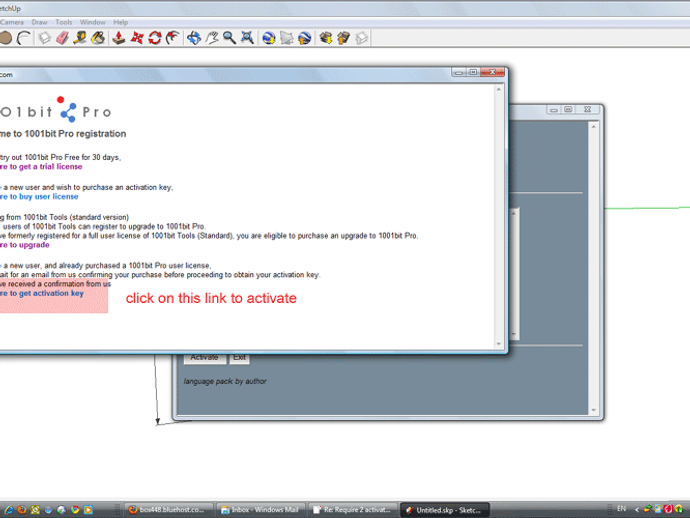Click the link to get activation key
Viewport: 690px width, 518px height.
click(42, 293)
